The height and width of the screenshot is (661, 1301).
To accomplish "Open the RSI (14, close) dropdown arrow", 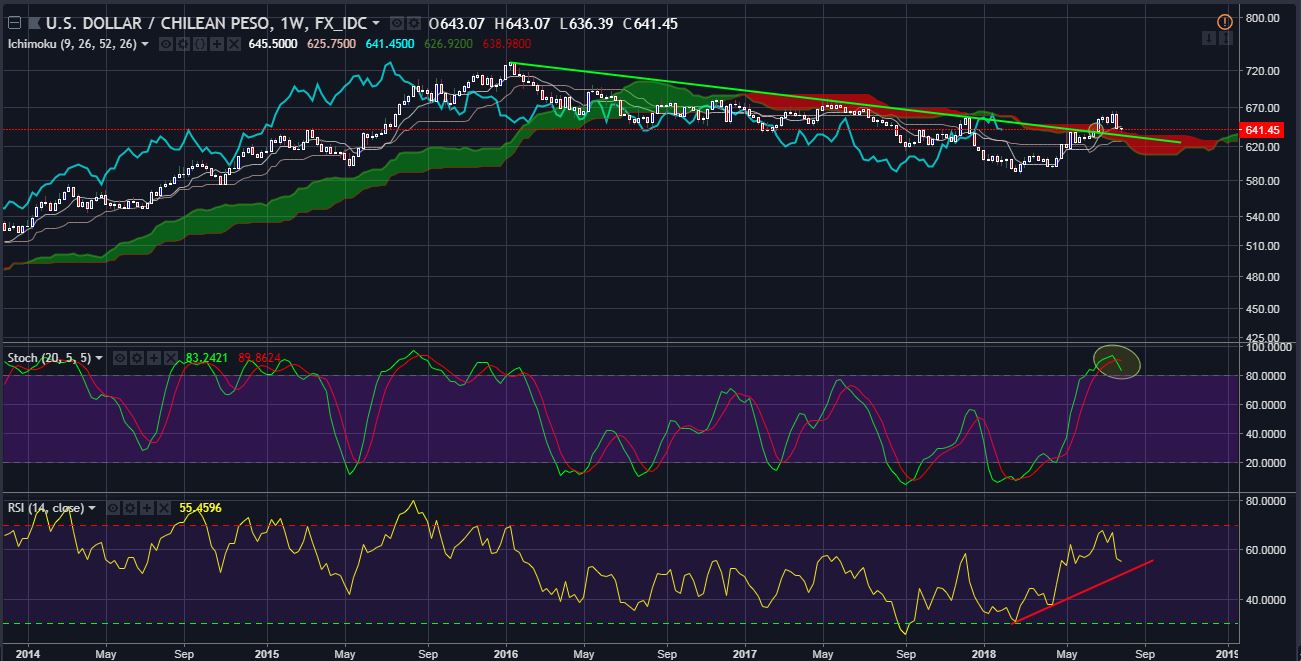I will coord(92,508).
